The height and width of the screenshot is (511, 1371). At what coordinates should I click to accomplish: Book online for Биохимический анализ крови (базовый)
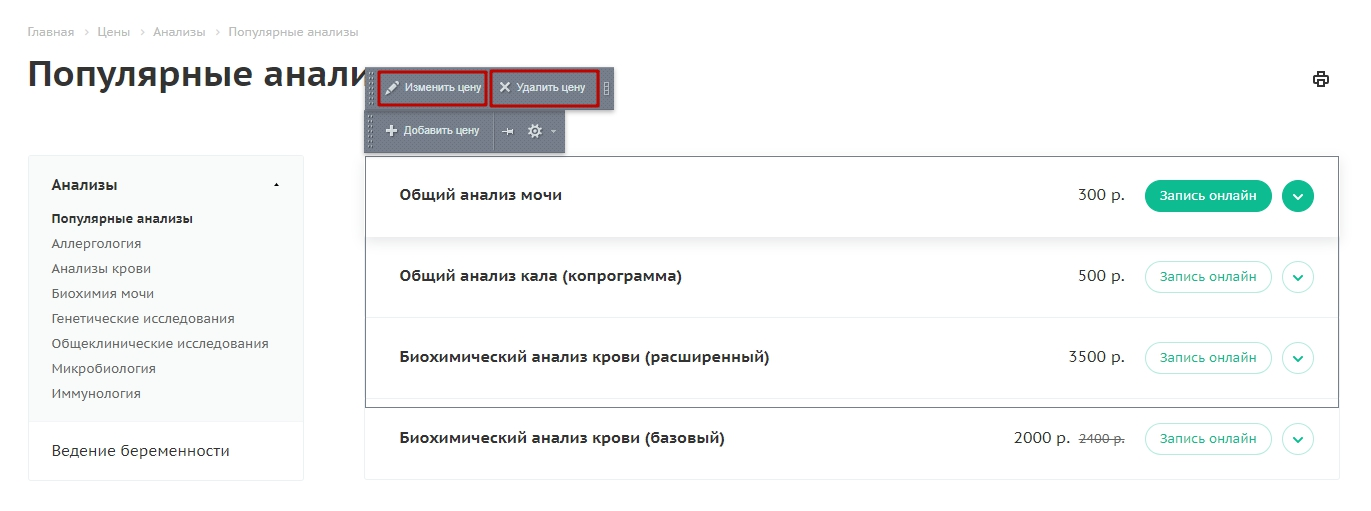(1208, 439)
